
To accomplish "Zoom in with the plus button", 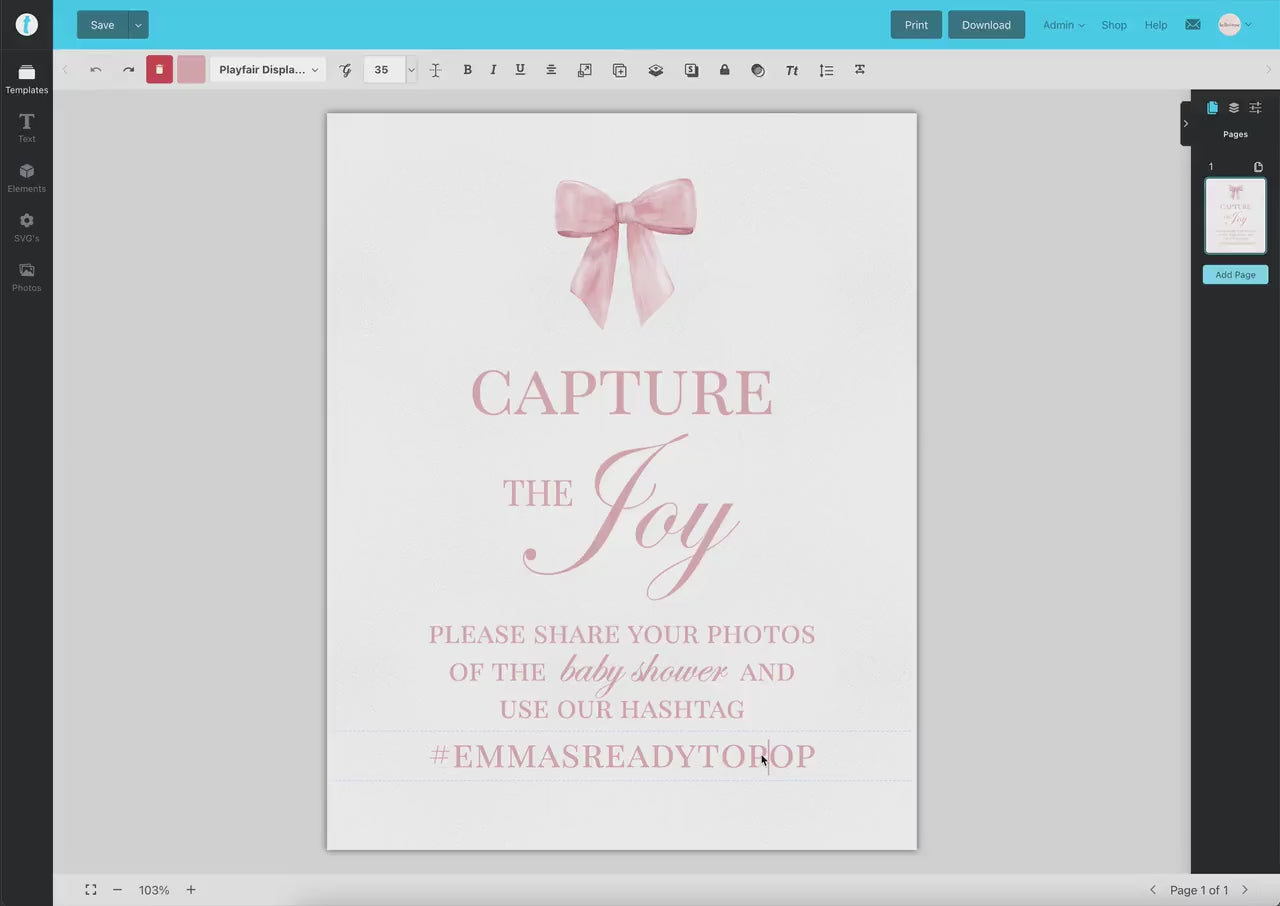I will coord(191,890).
